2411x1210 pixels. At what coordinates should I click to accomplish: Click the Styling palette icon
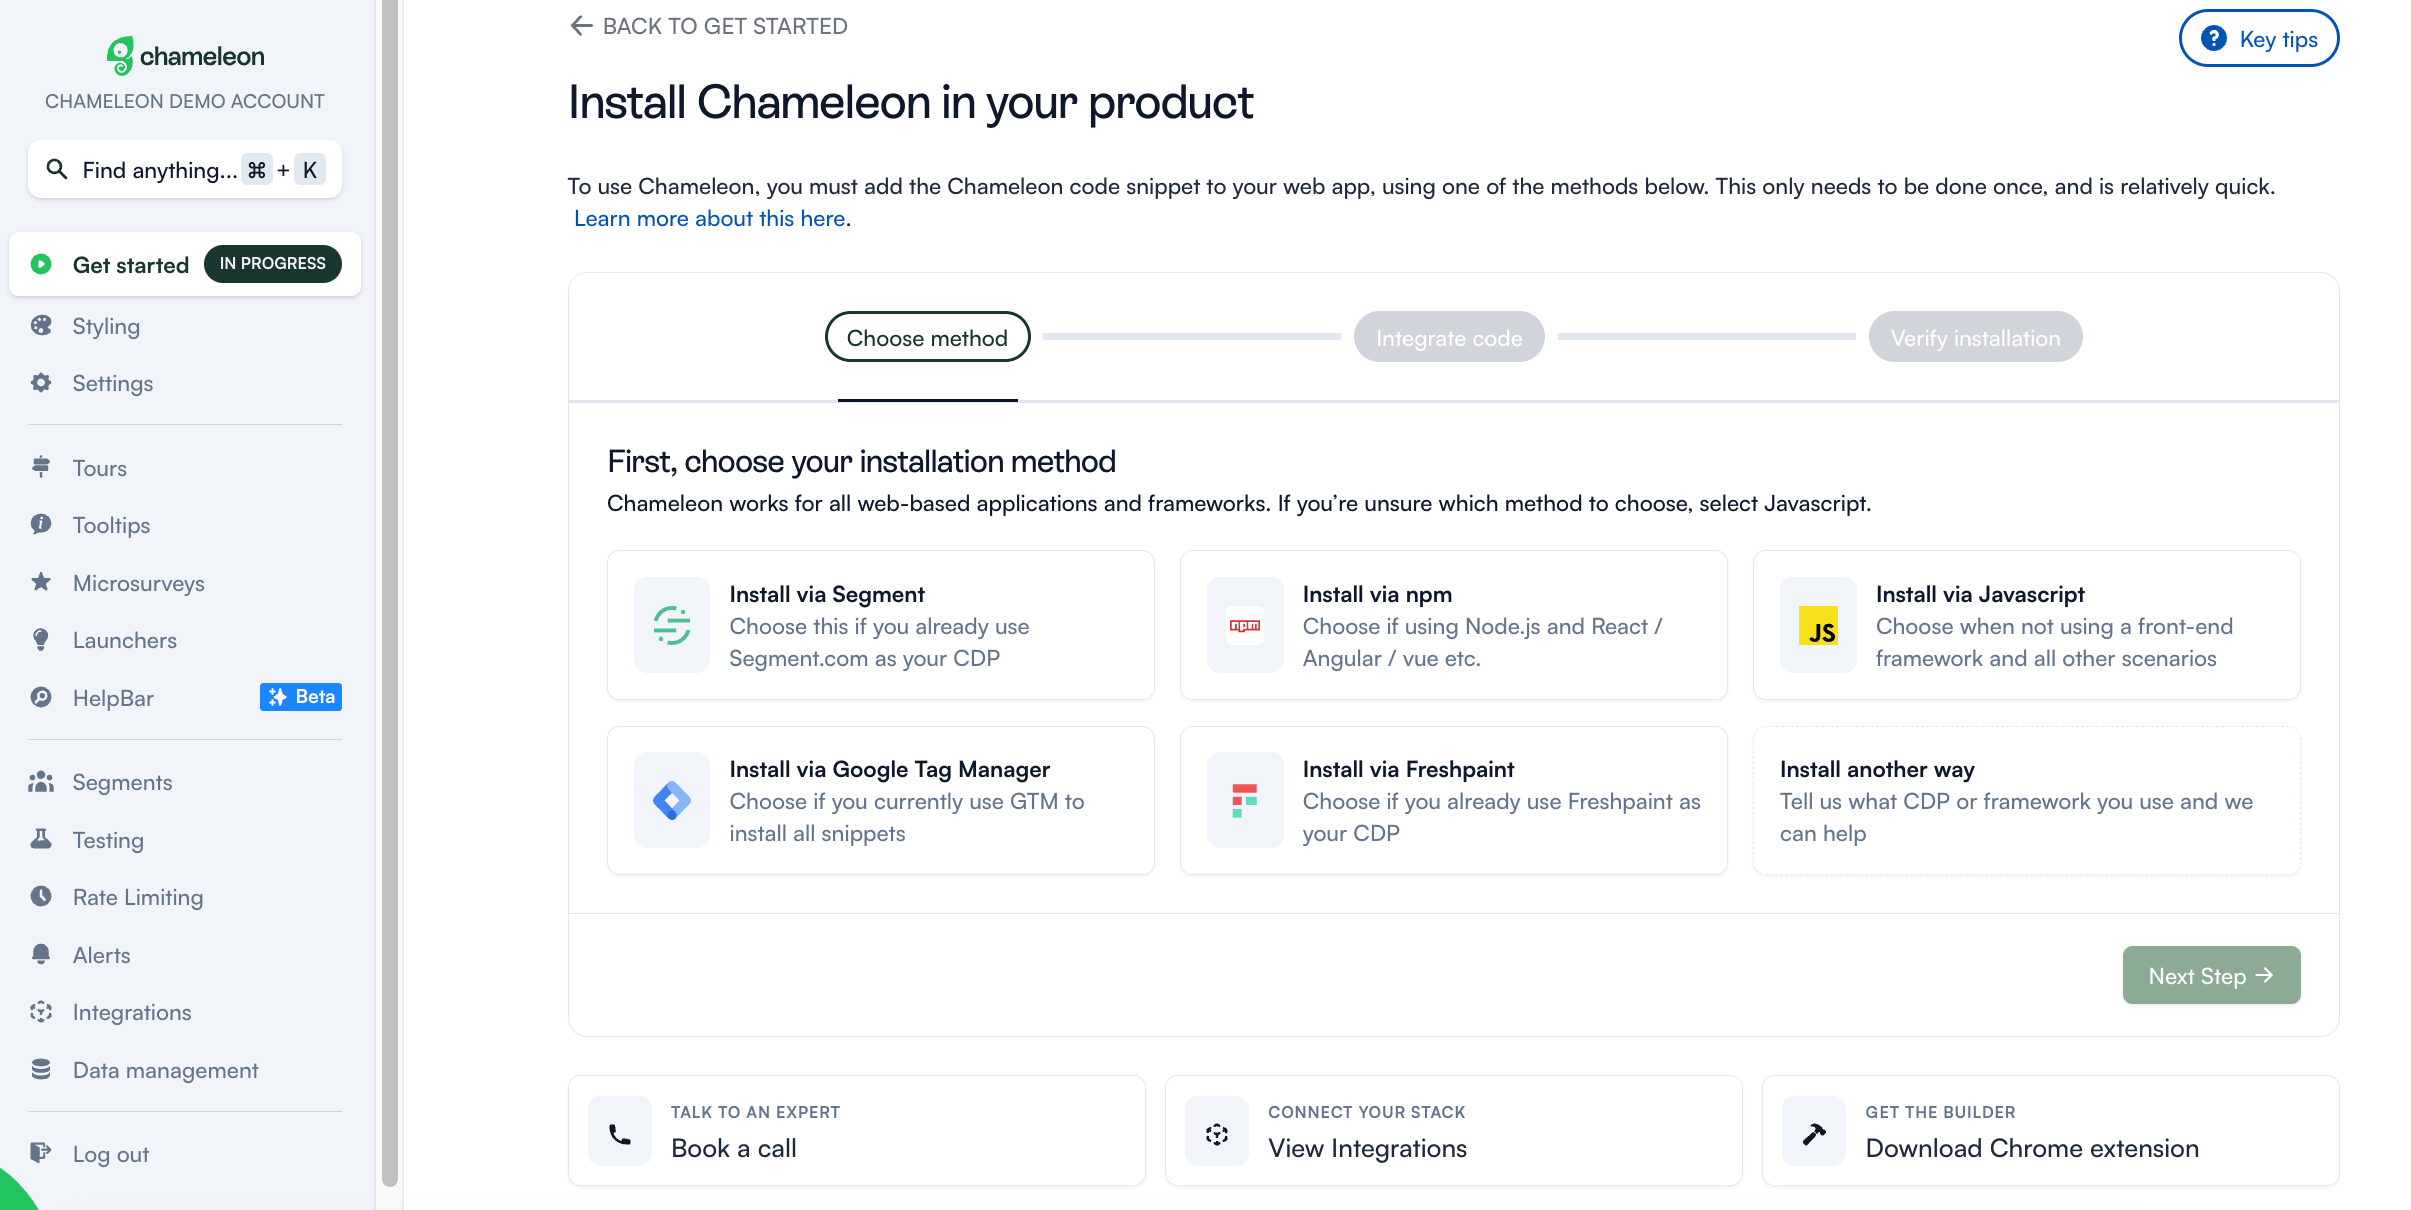click(x=41, y=326)
